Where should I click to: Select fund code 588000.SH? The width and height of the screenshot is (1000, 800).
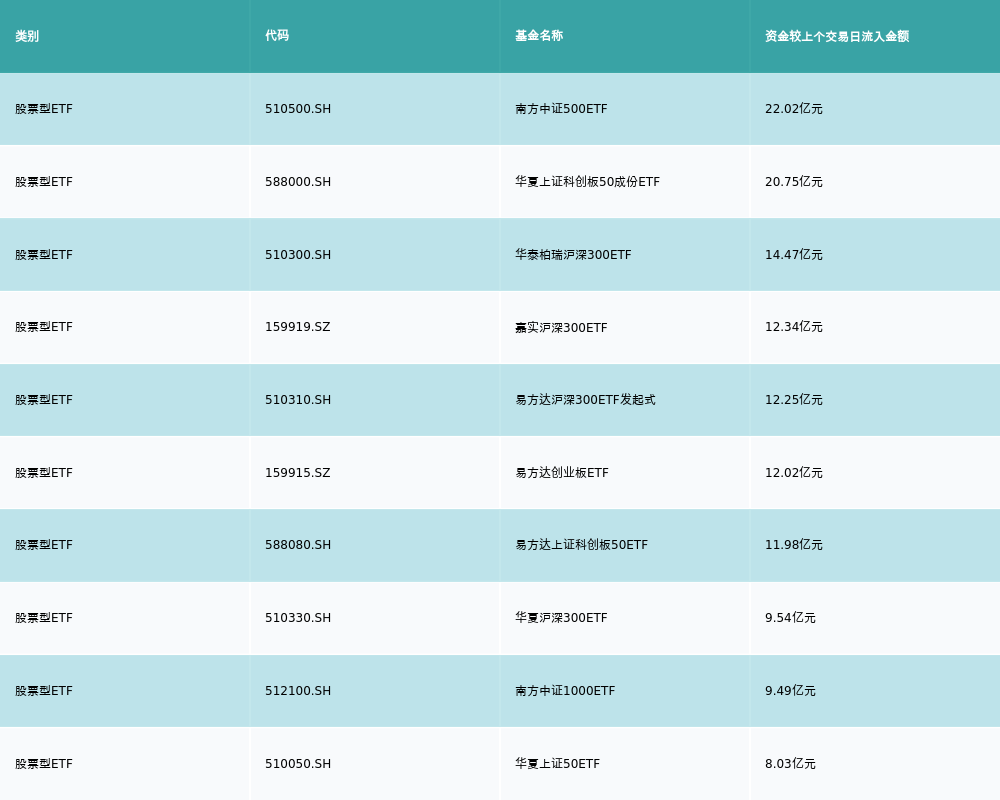298,182
